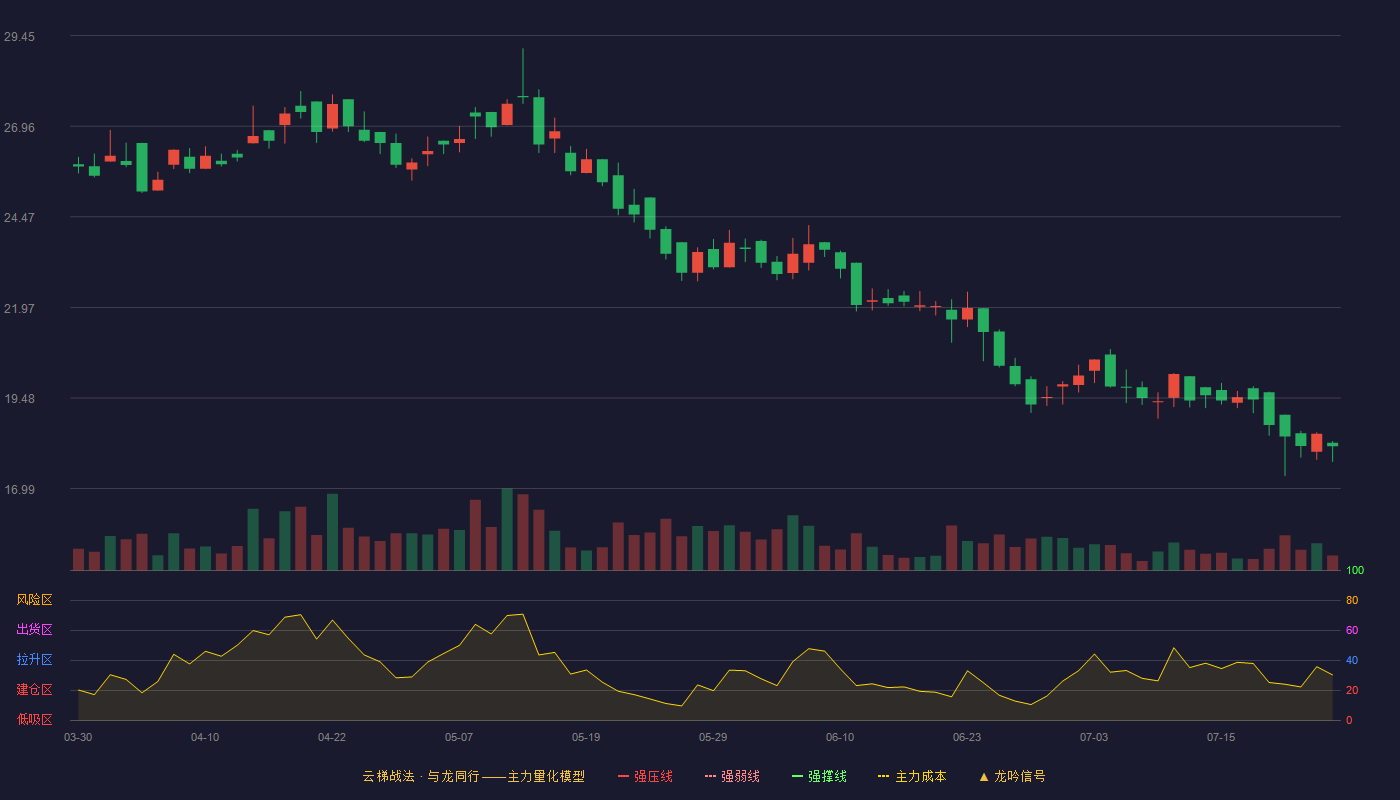The image size is (1400, 800).
Task: Toggle the 强弱线 legend entry
Action: point(732,776)
